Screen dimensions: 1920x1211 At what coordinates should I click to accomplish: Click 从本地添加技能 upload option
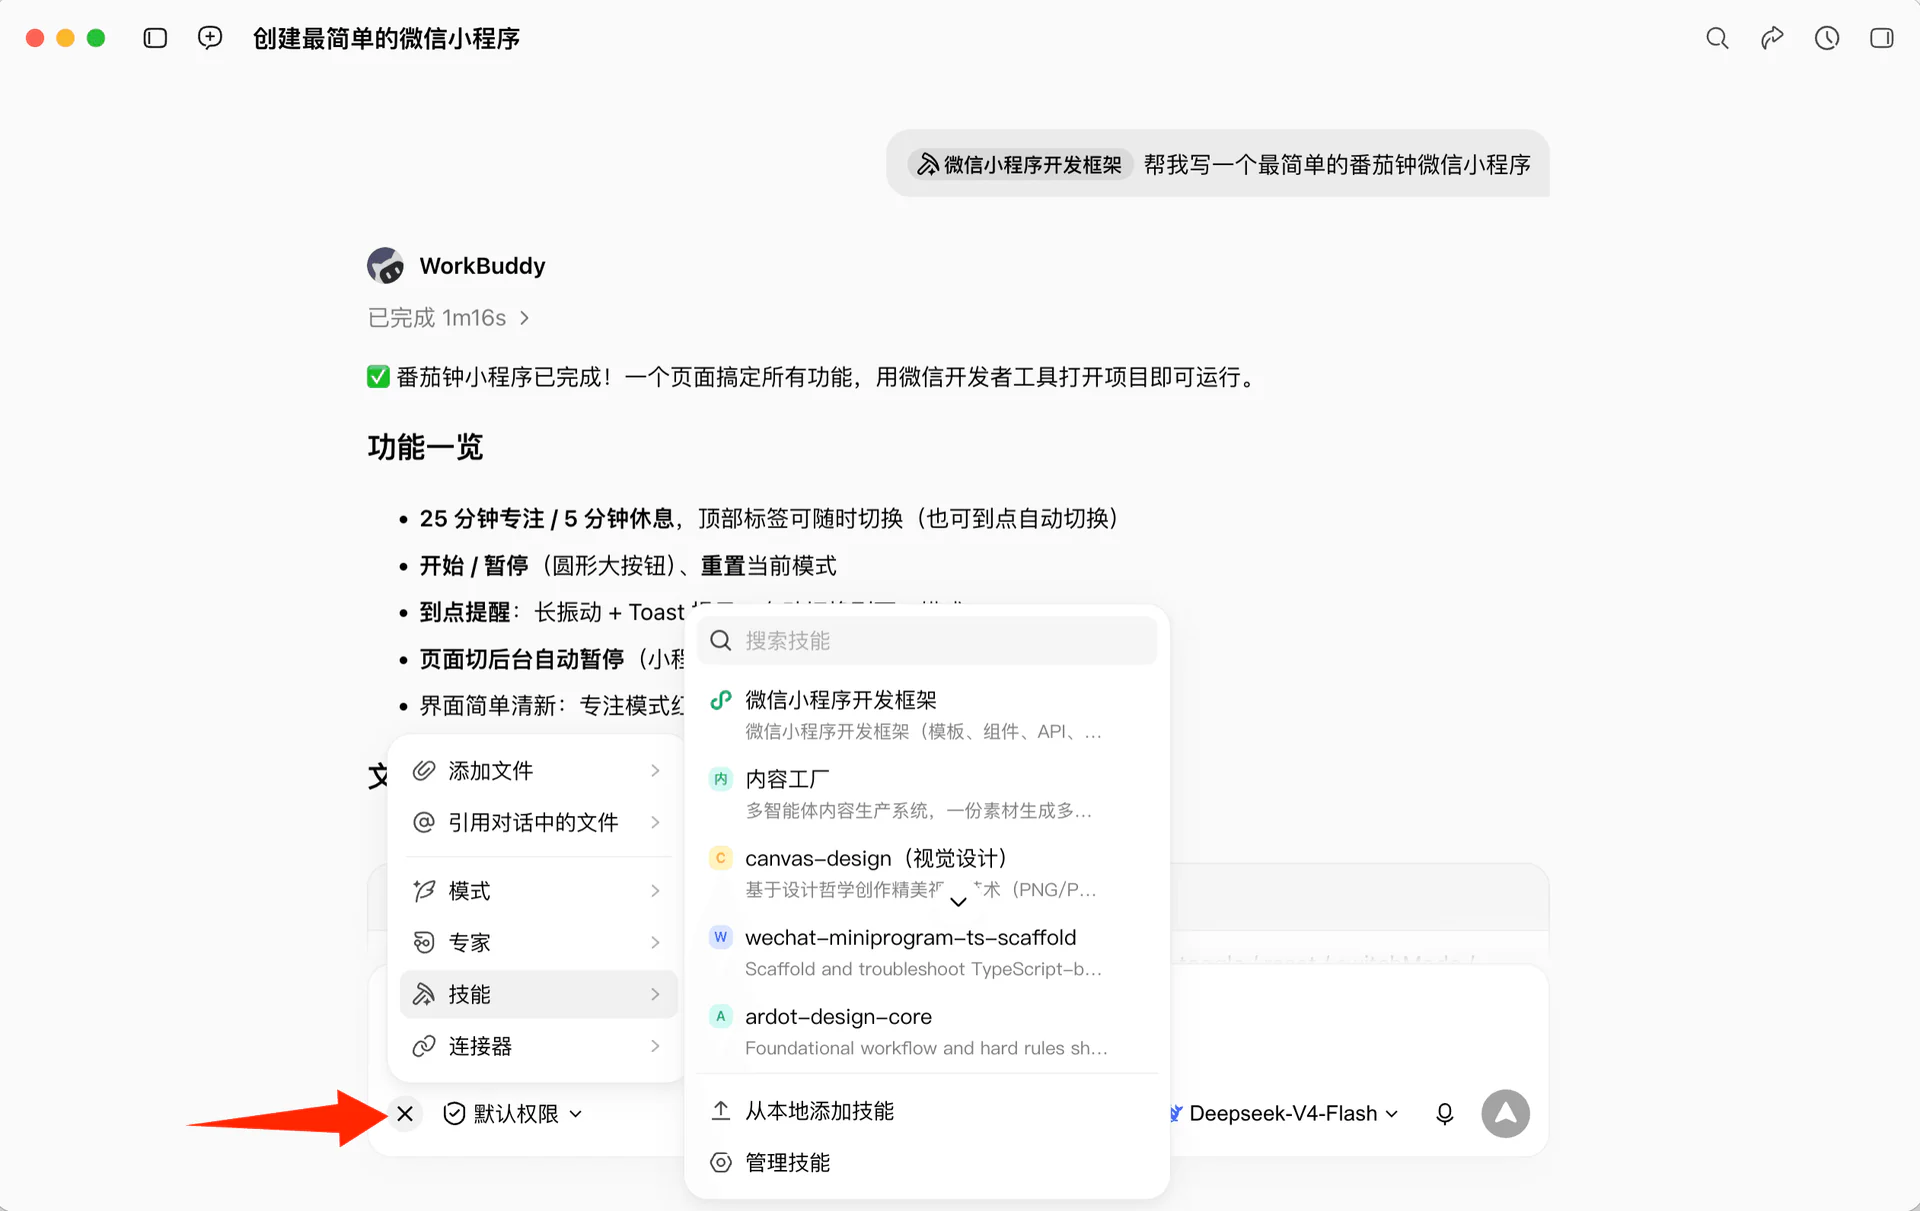(927, 1111)
